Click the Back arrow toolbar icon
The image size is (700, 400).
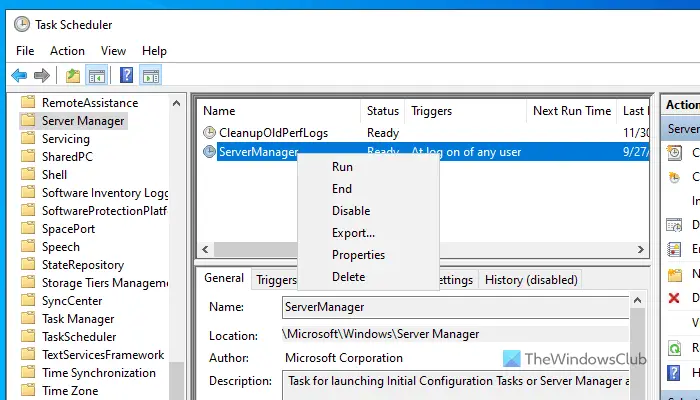pyautogui.click(x=19, y=75)
